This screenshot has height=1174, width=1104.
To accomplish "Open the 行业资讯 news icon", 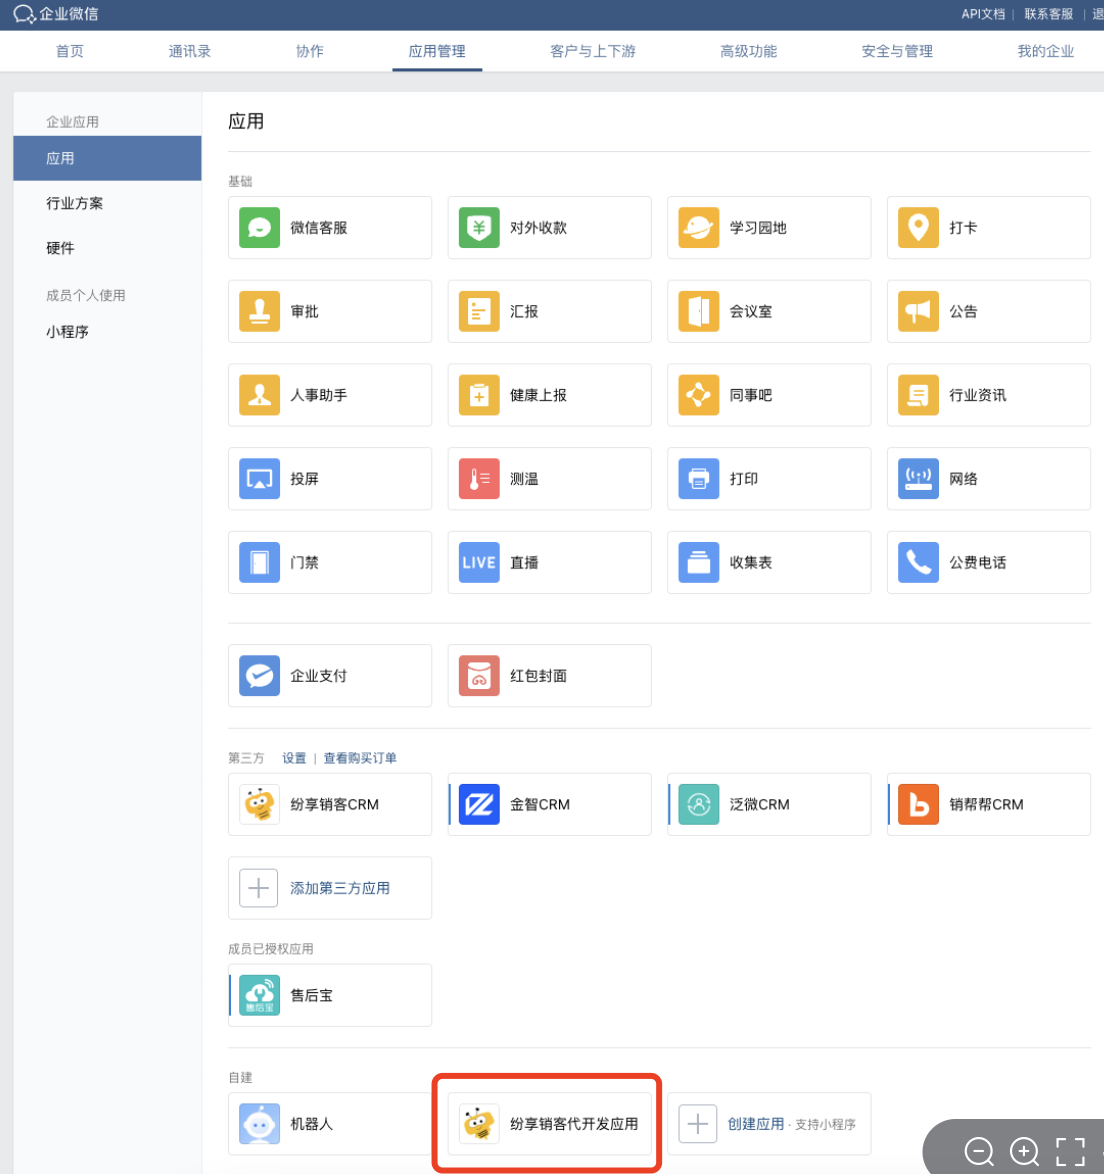I will click(918, 395).
